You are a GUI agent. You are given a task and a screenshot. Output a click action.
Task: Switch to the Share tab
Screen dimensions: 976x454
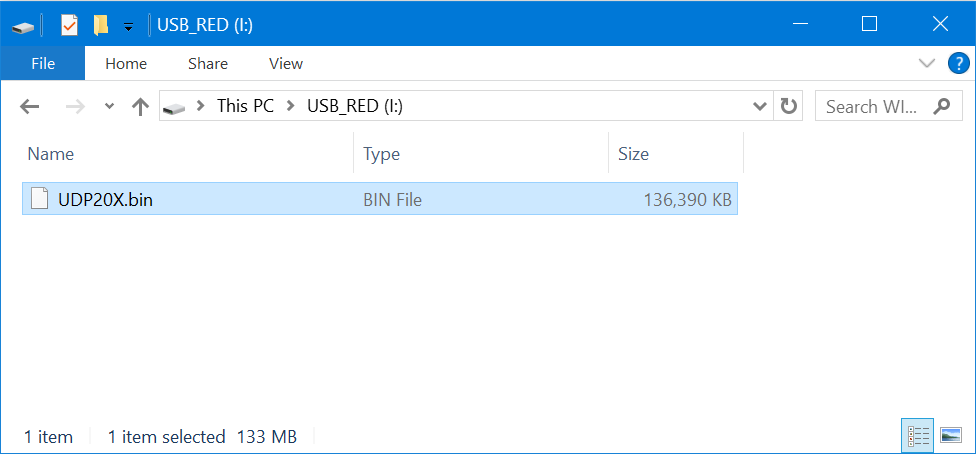click(208, 64)
